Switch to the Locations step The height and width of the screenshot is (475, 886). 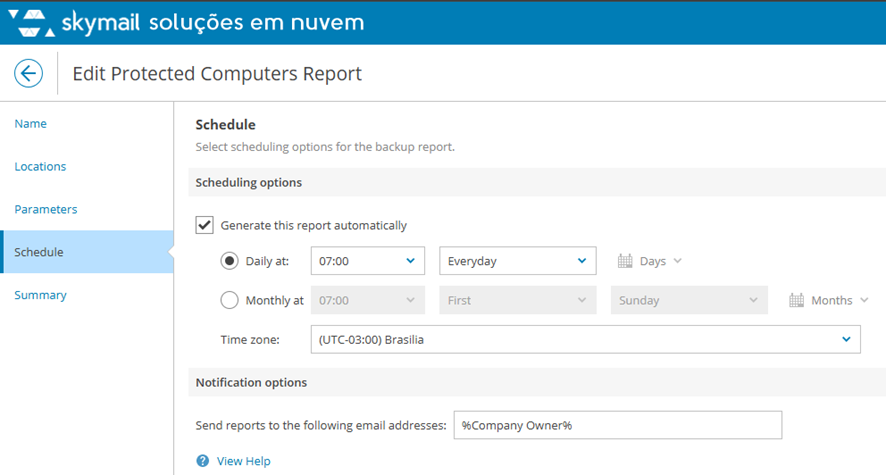40,167
